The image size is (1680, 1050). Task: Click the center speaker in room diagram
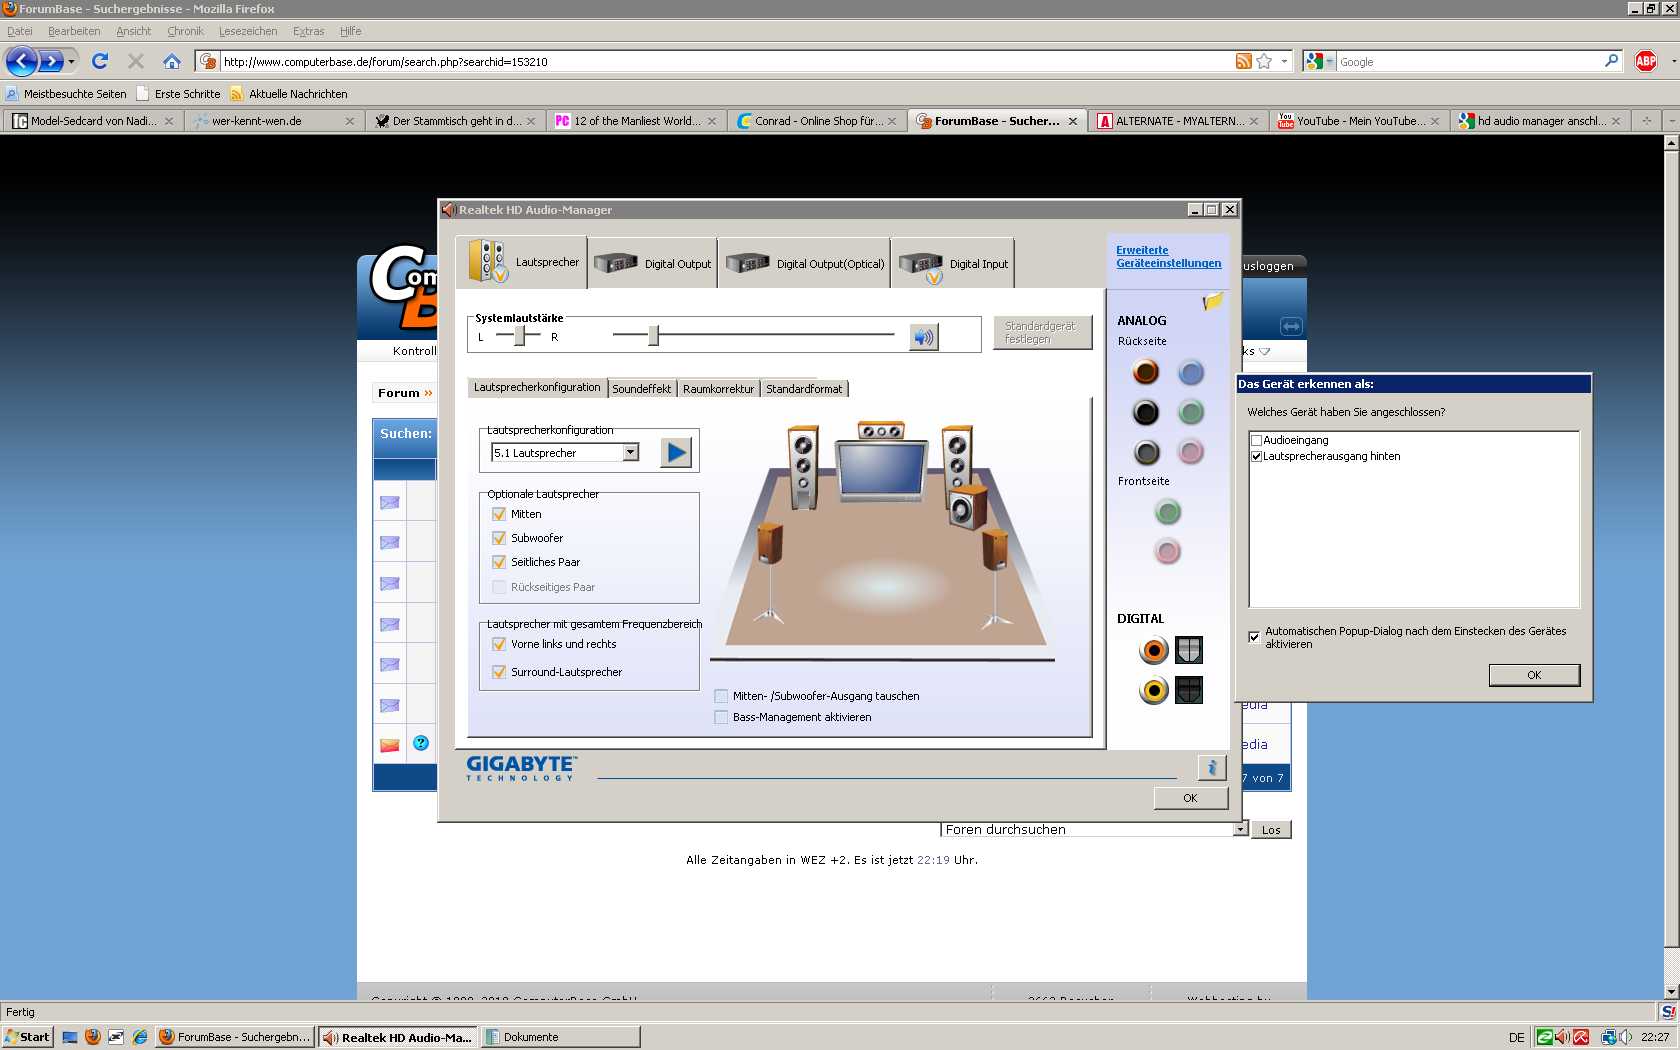(881, 431)
